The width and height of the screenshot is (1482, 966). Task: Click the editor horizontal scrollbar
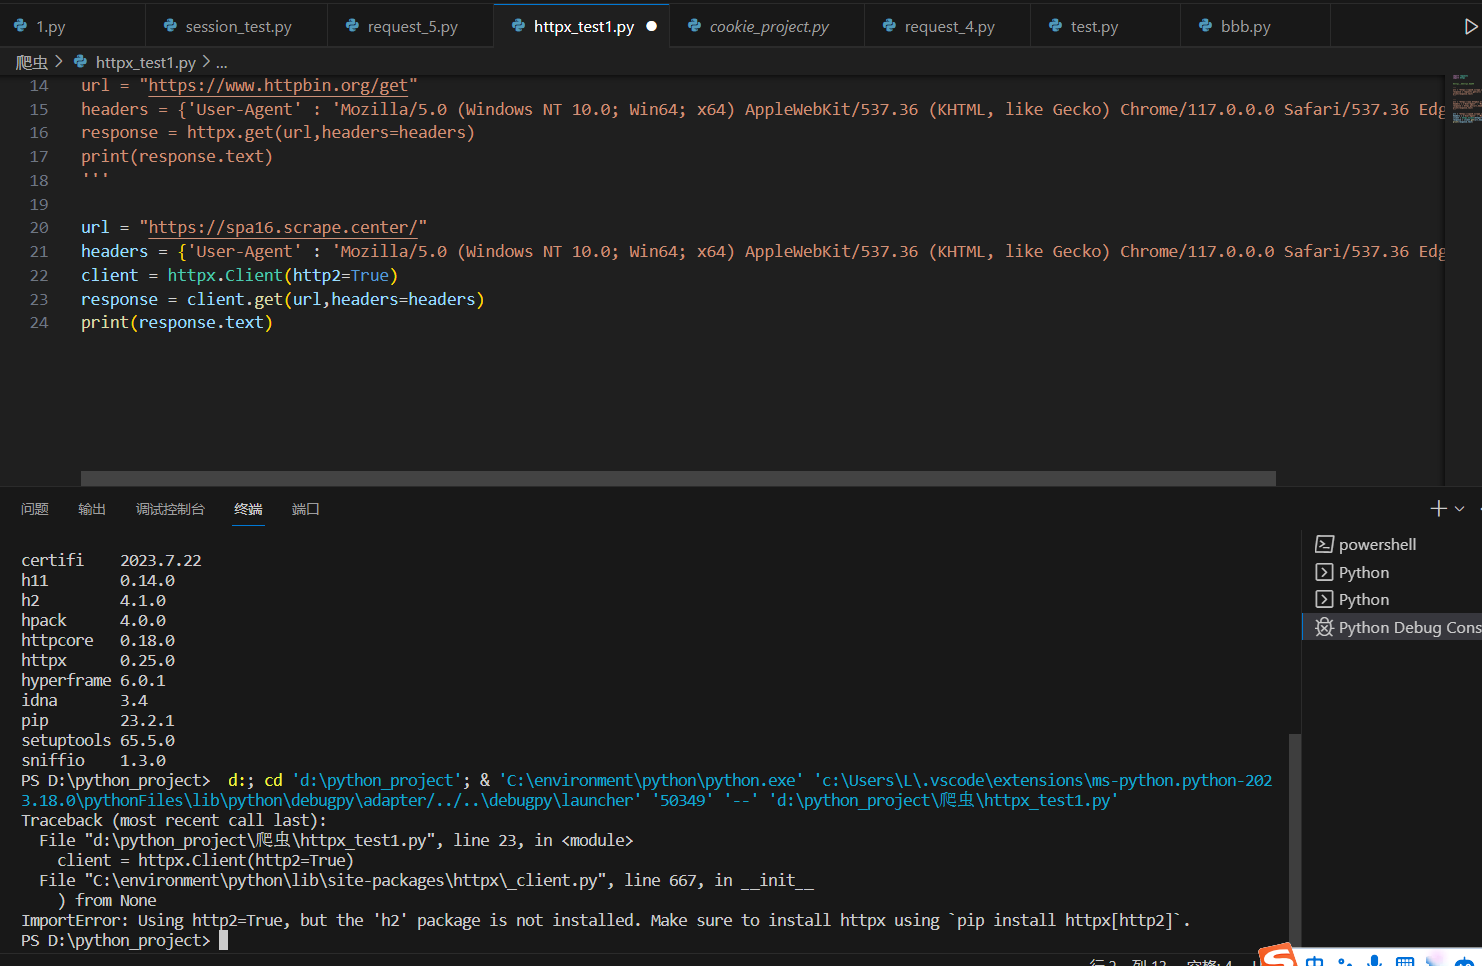click(678, 479)
